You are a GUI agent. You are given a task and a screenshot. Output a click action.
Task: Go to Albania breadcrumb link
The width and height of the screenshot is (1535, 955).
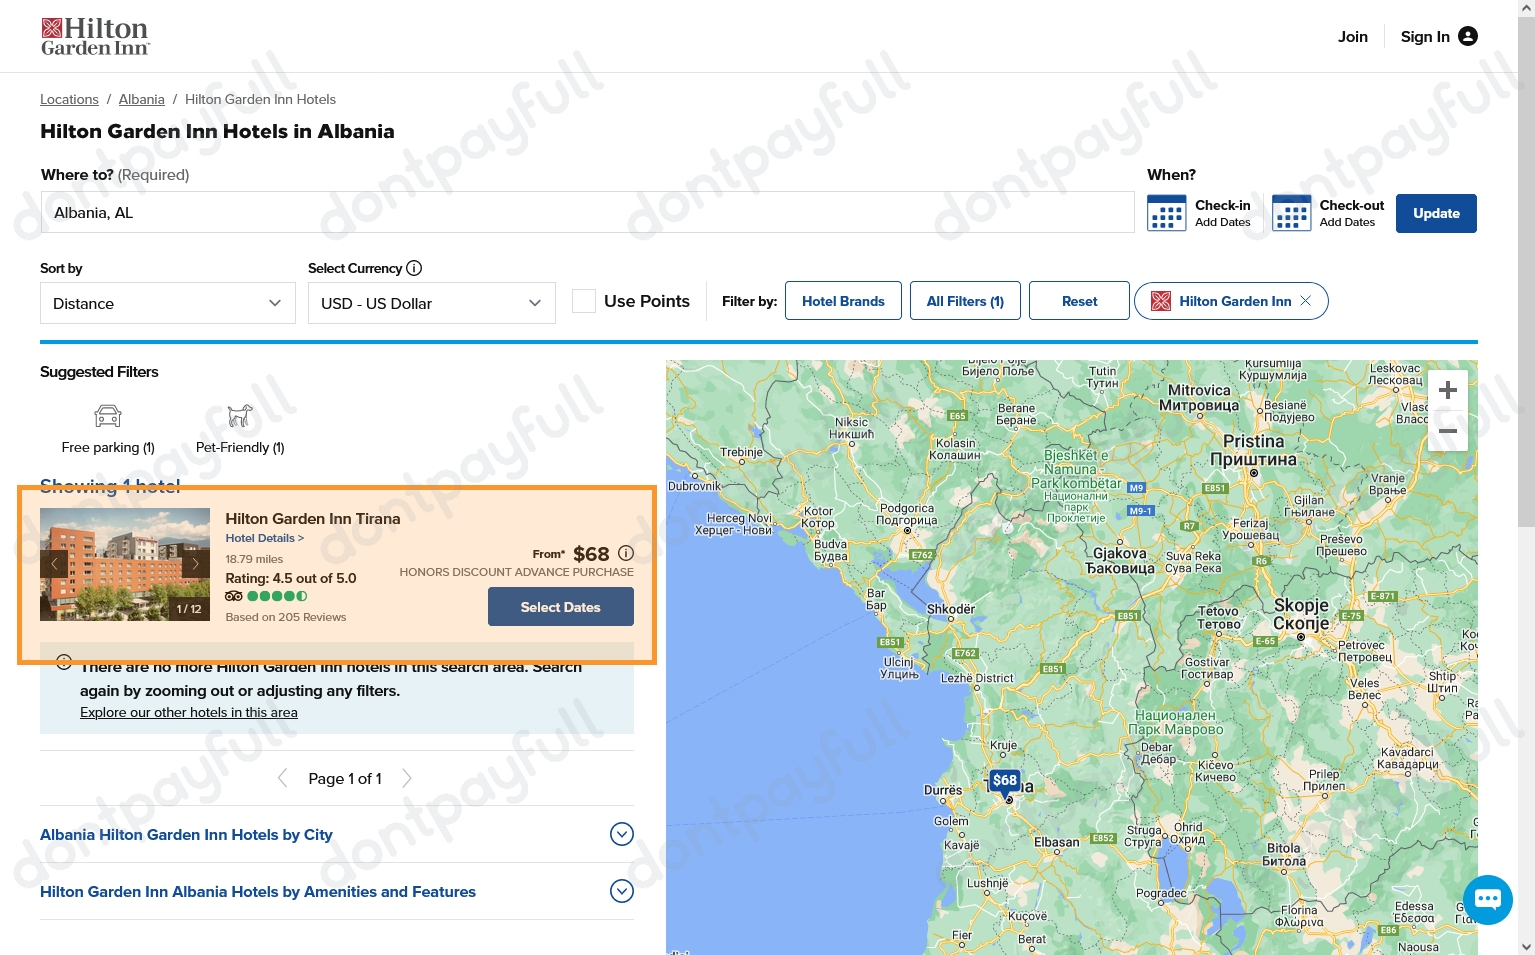(141, 99)
